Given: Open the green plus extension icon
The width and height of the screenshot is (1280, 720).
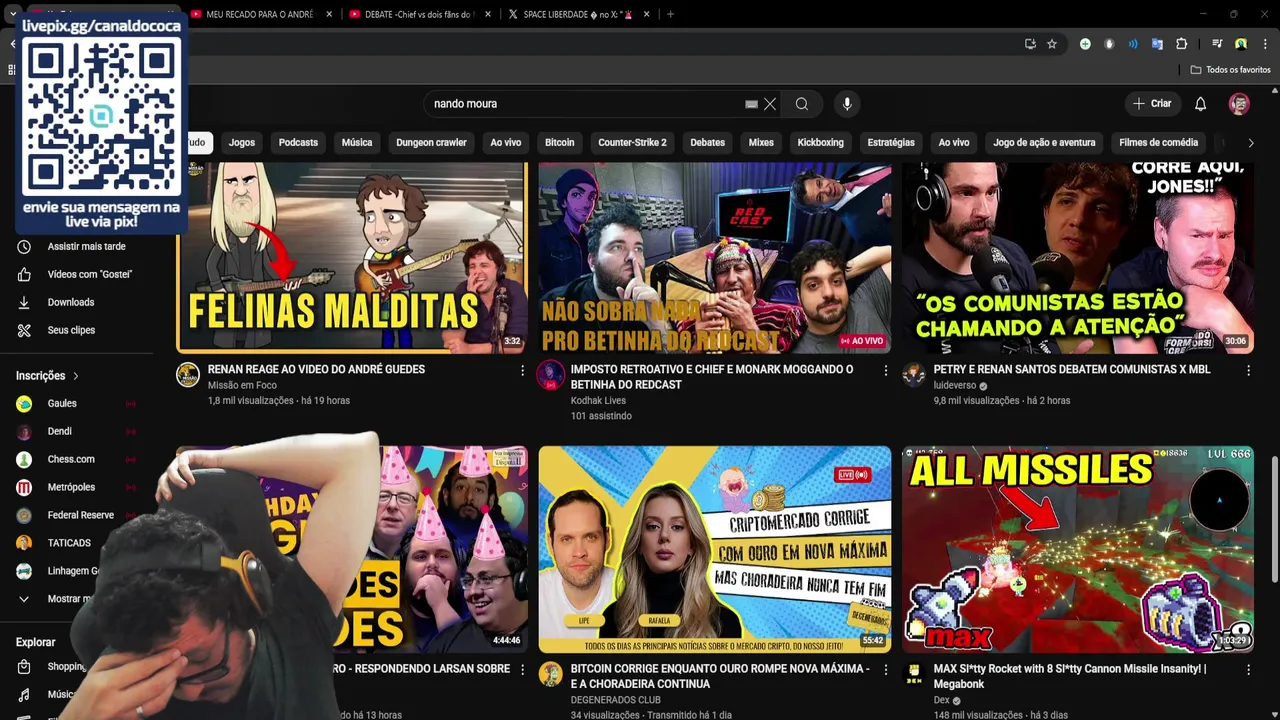Looking at the screenshot, I should [x=1085, y=44].
